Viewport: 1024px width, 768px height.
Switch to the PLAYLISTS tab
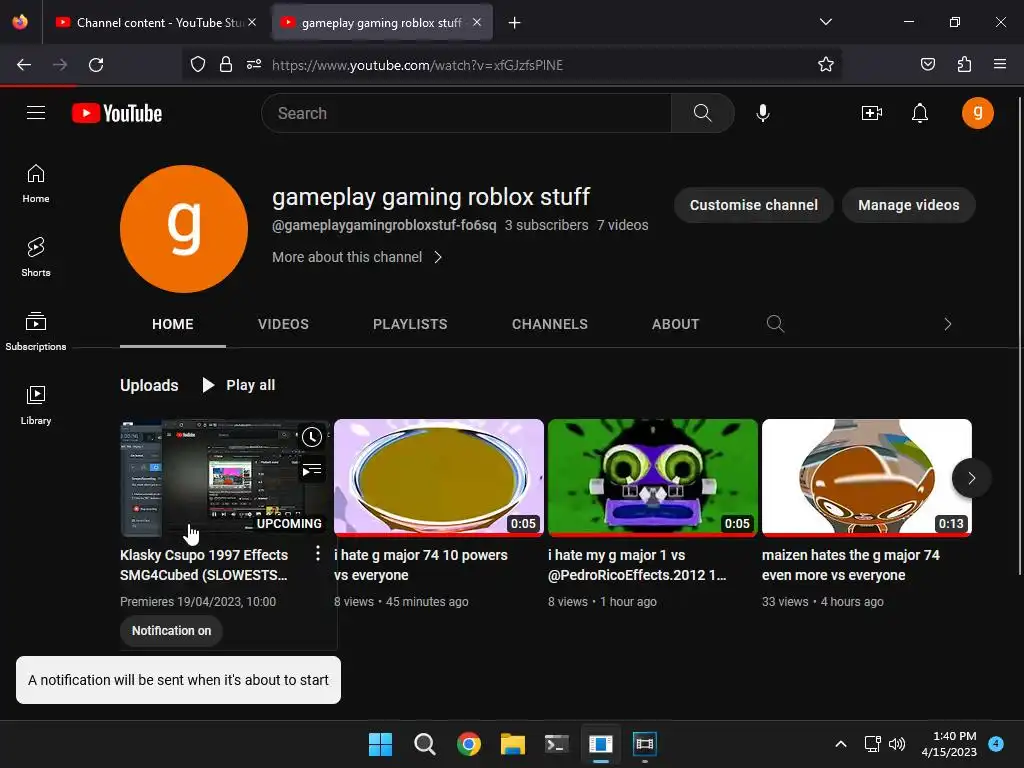(410, 324)
